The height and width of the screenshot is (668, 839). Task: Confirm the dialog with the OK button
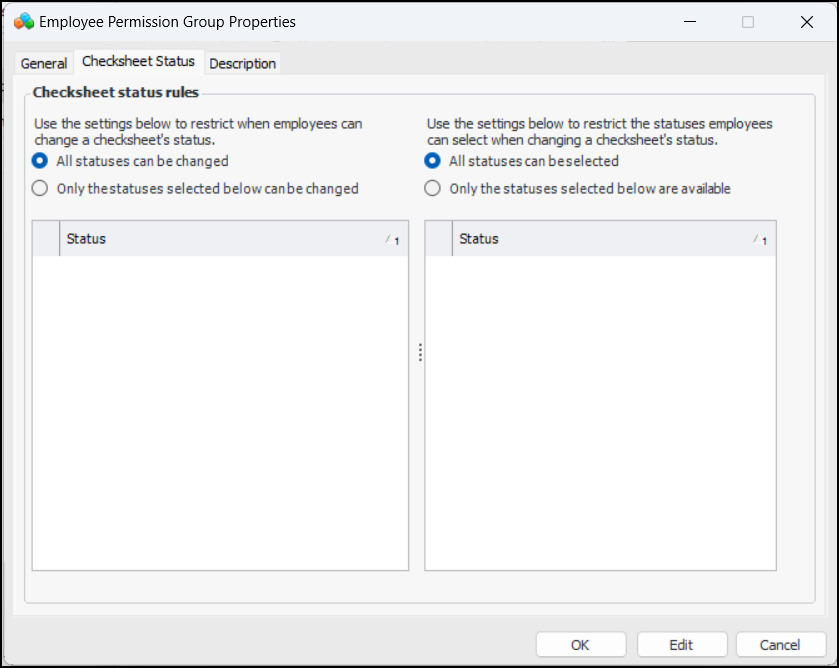pyautogui.click(x=580, y=645)
